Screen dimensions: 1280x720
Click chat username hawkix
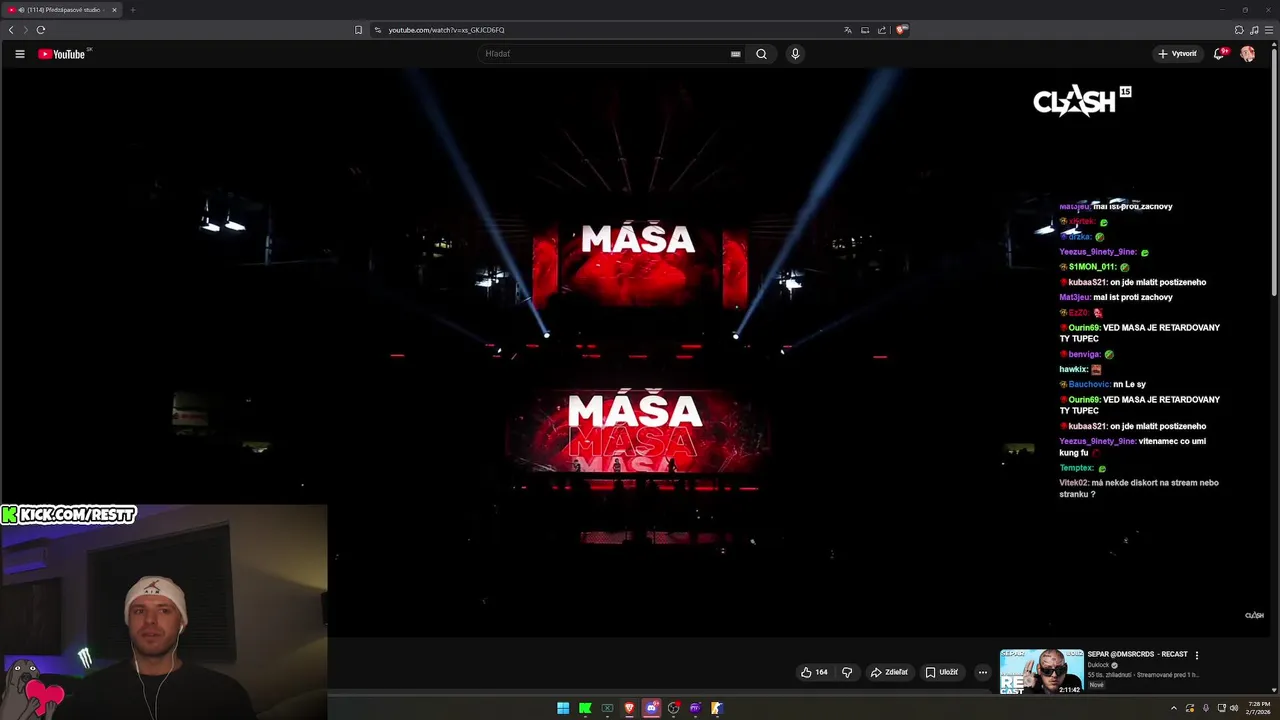coord(1073,369)
